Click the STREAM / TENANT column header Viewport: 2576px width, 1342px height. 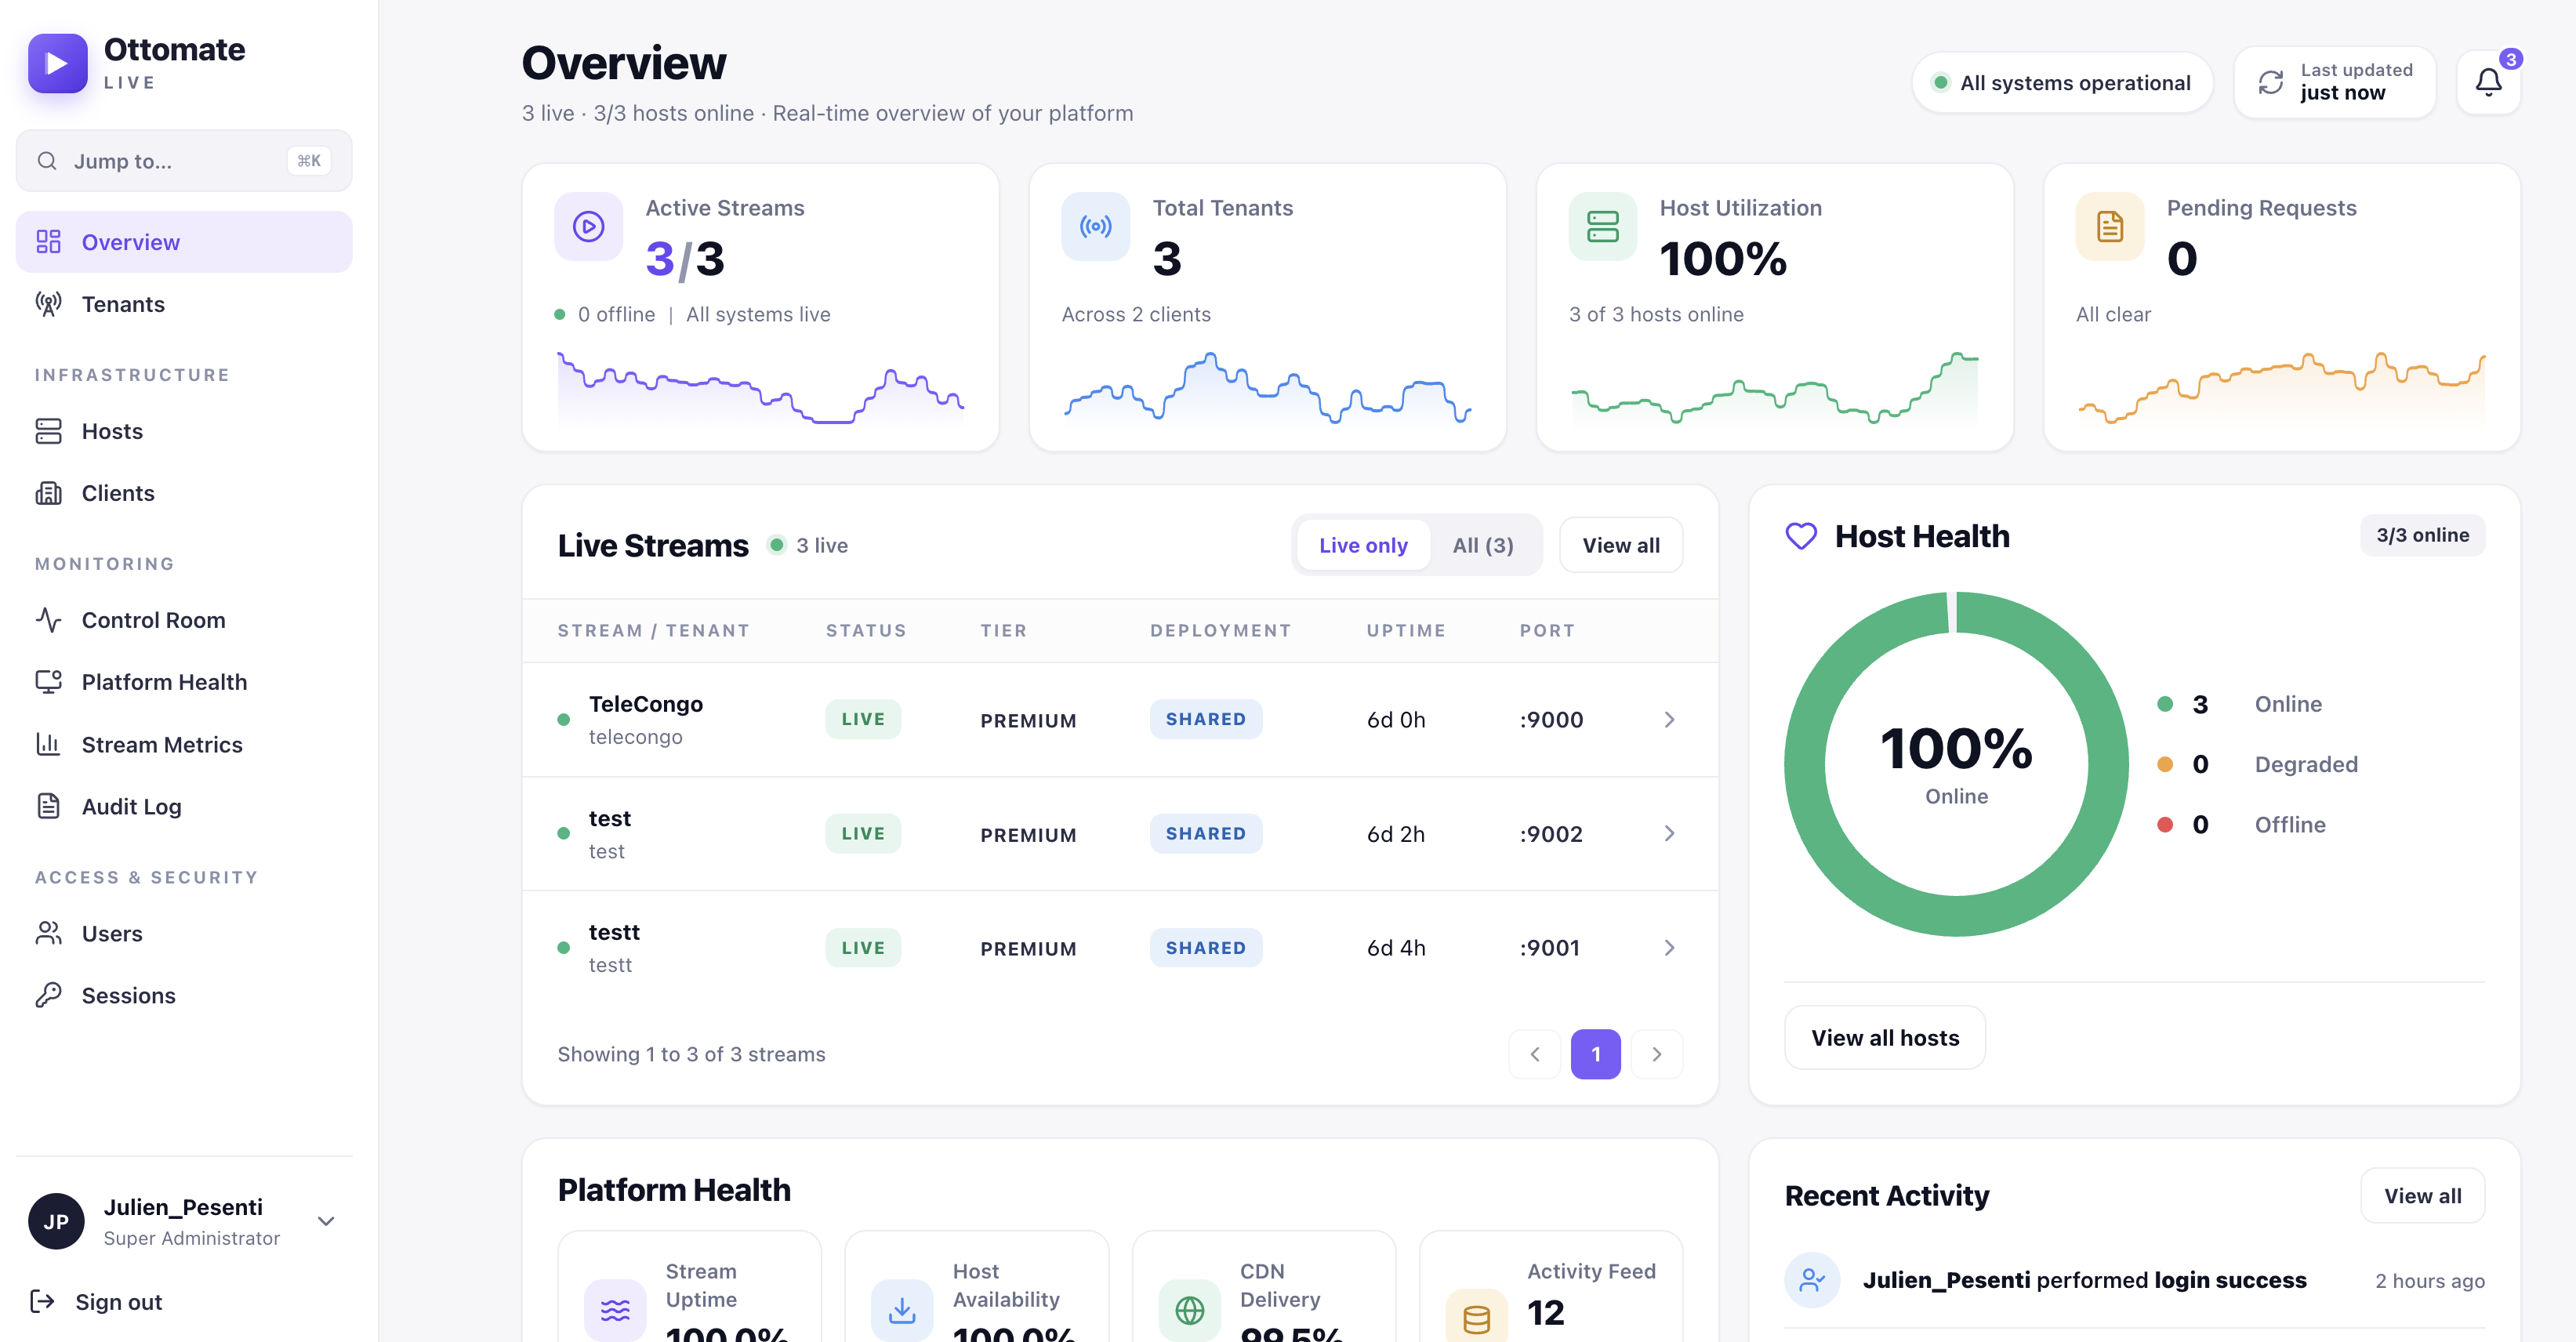click(x=653, y=630)
